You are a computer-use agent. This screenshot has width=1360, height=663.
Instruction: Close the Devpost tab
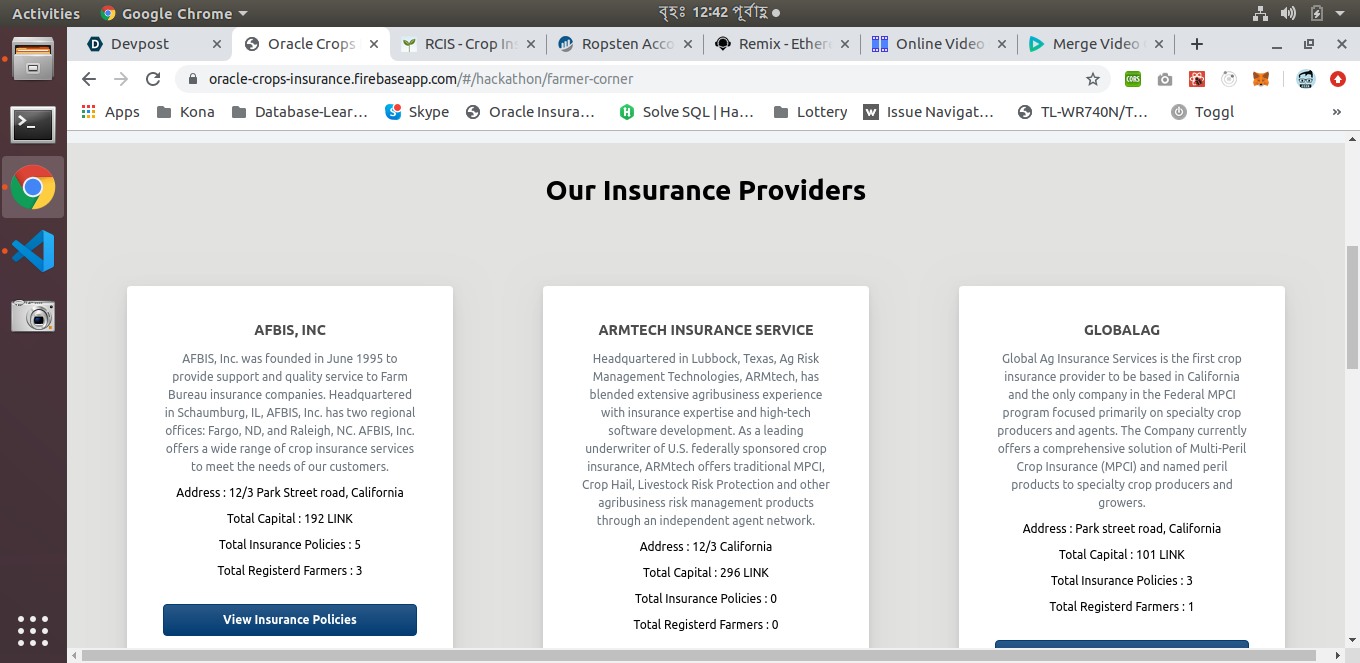[217, 44]
